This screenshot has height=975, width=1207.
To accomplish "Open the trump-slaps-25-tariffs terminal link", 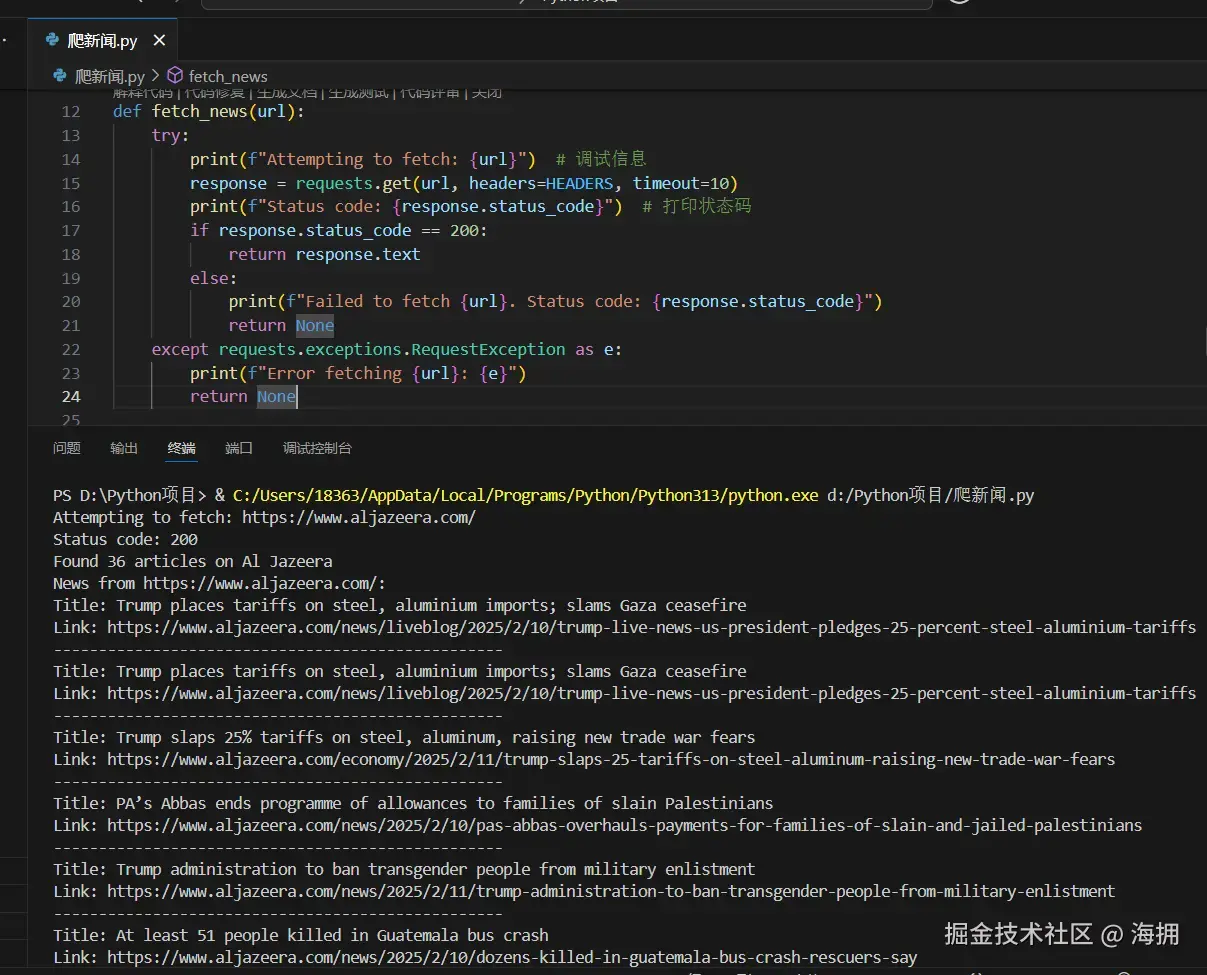I will point(610,759).
